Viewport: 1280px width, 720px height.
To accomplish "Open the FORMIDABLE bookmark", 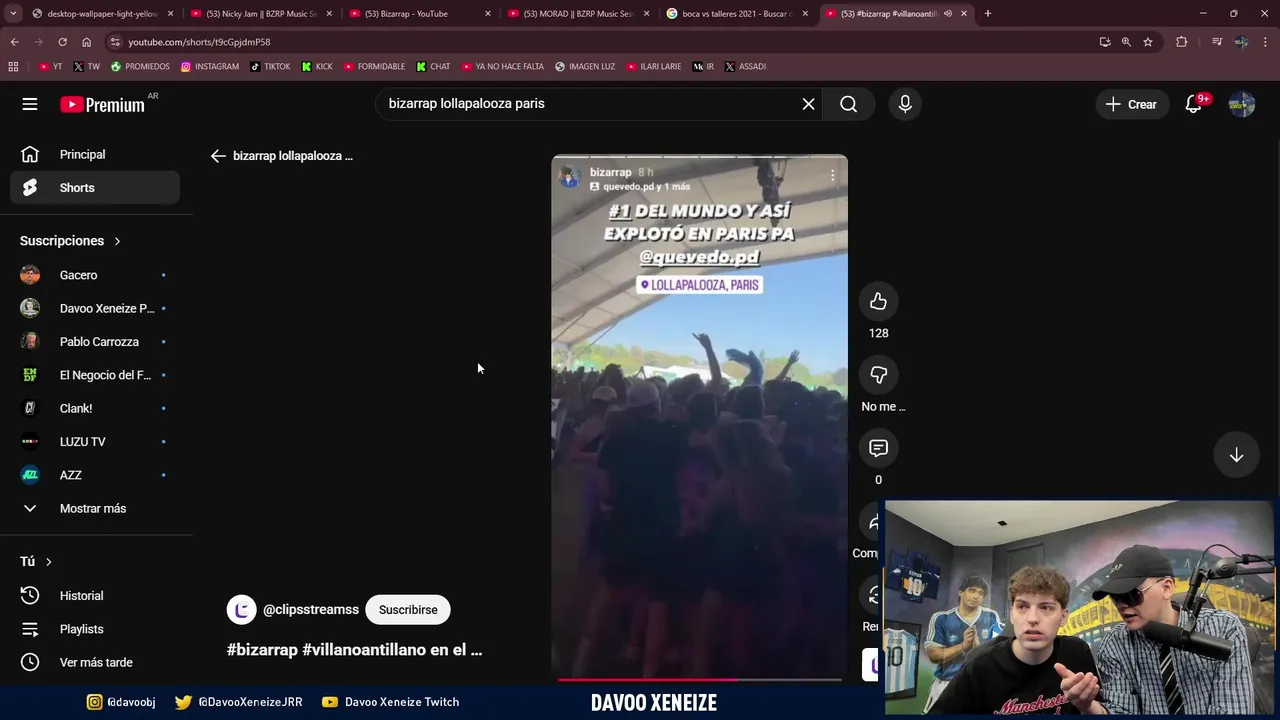I will pyautogui.click(x=374, y=67).
